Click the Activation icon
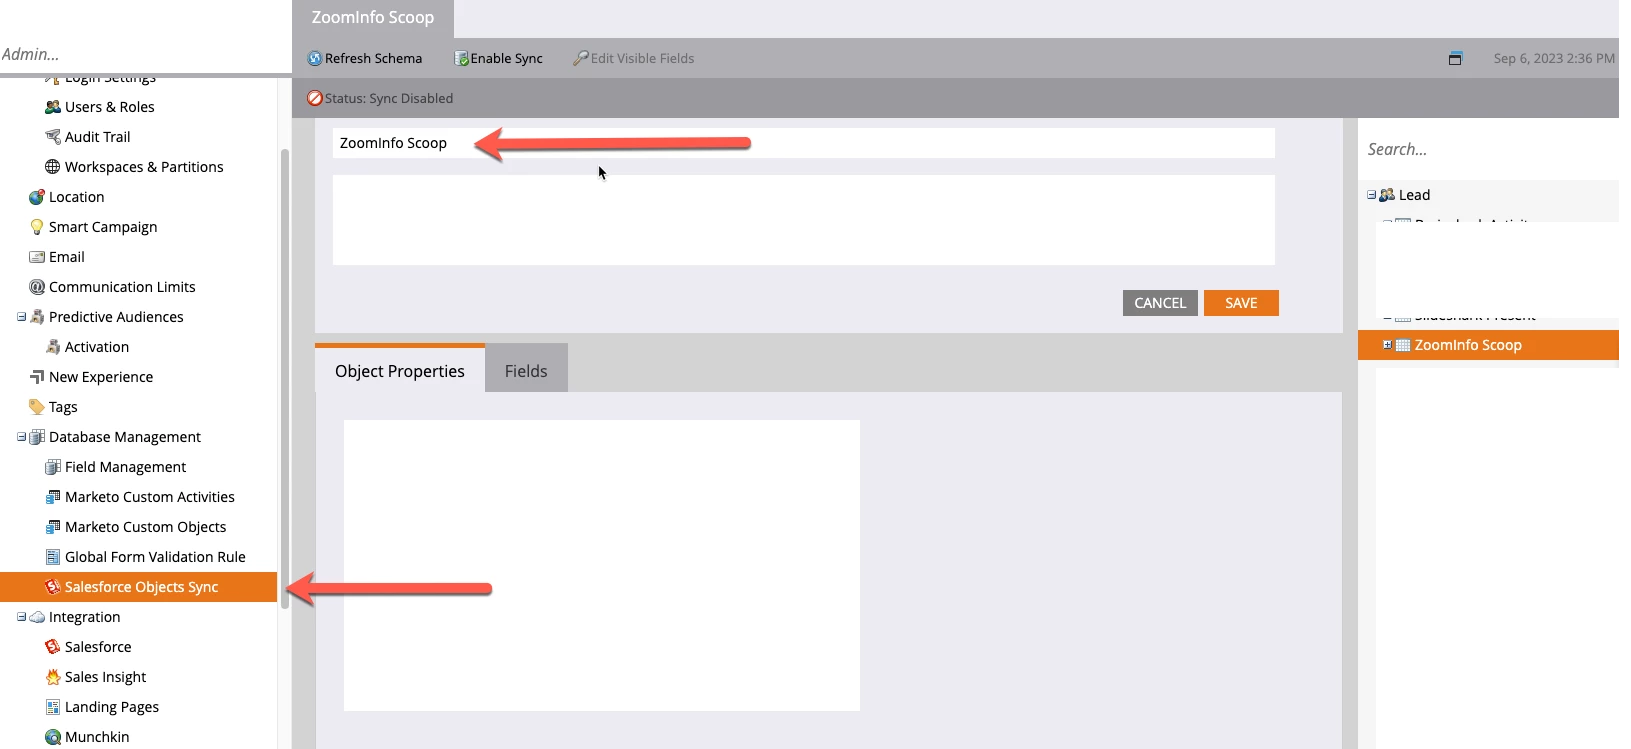This screenshot has height=749, width=1631. point(53,347)
